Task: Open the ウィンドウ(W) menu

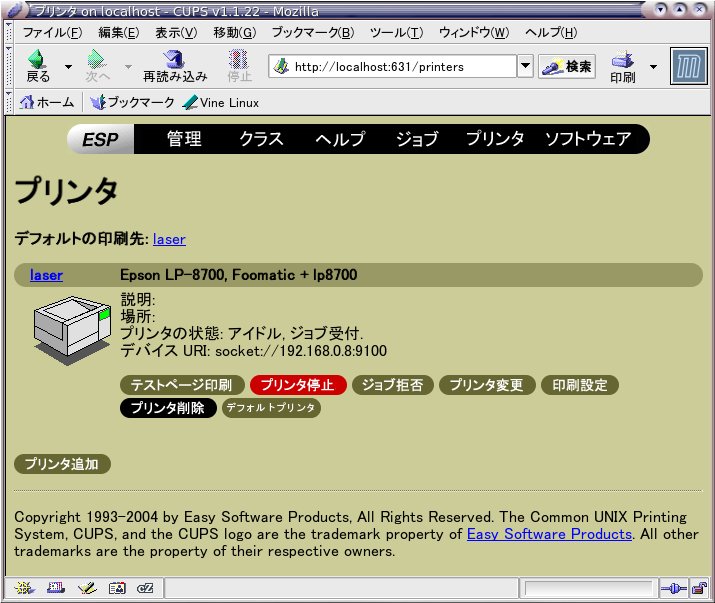Action: [x=474, y=32]
